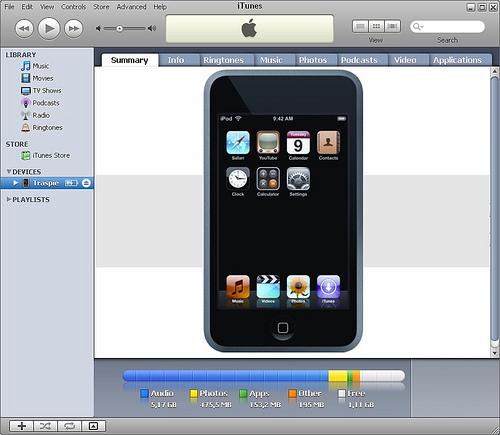Image resolution: width=500 pixels, height=435 pixels.
Task: Toggle shuffle playback button
Action: pyautogui.click(x=45, y=426)
